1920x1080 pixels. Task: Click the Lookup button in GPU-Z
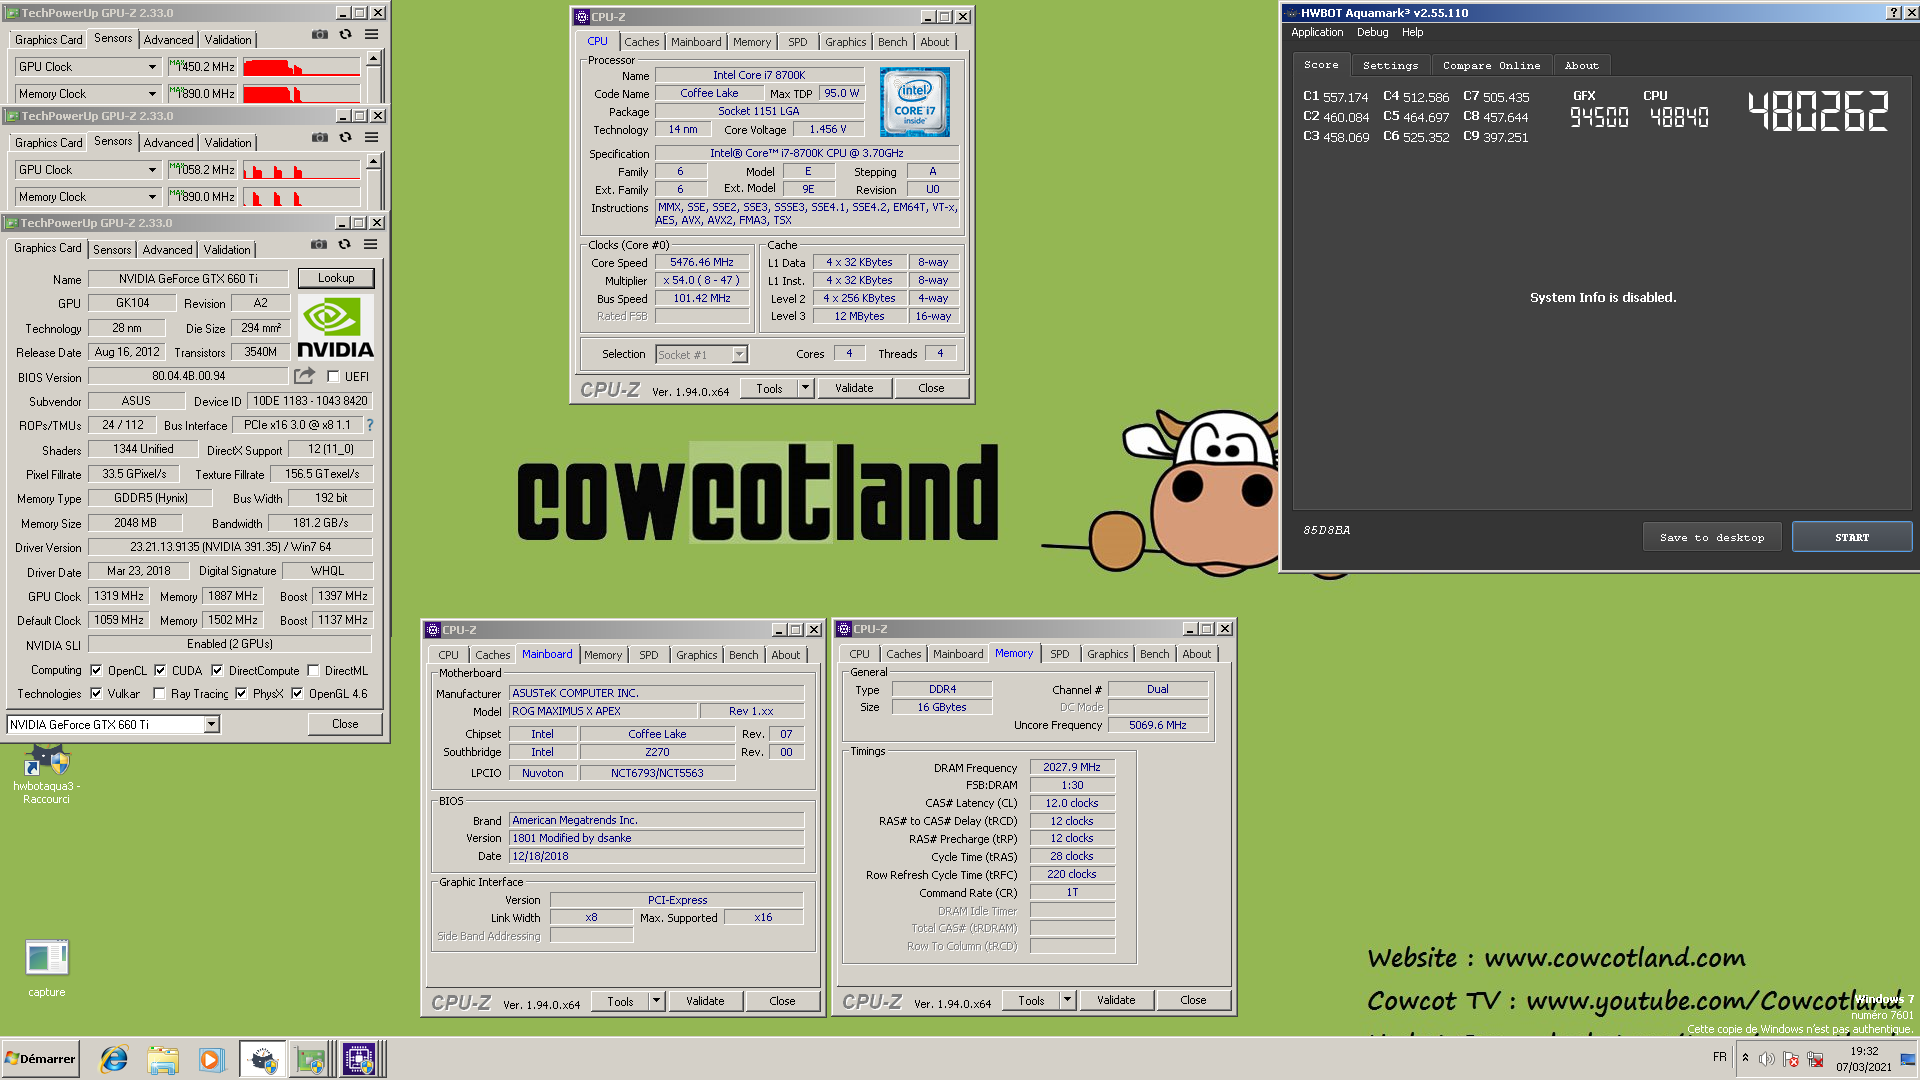click(336, 278)
